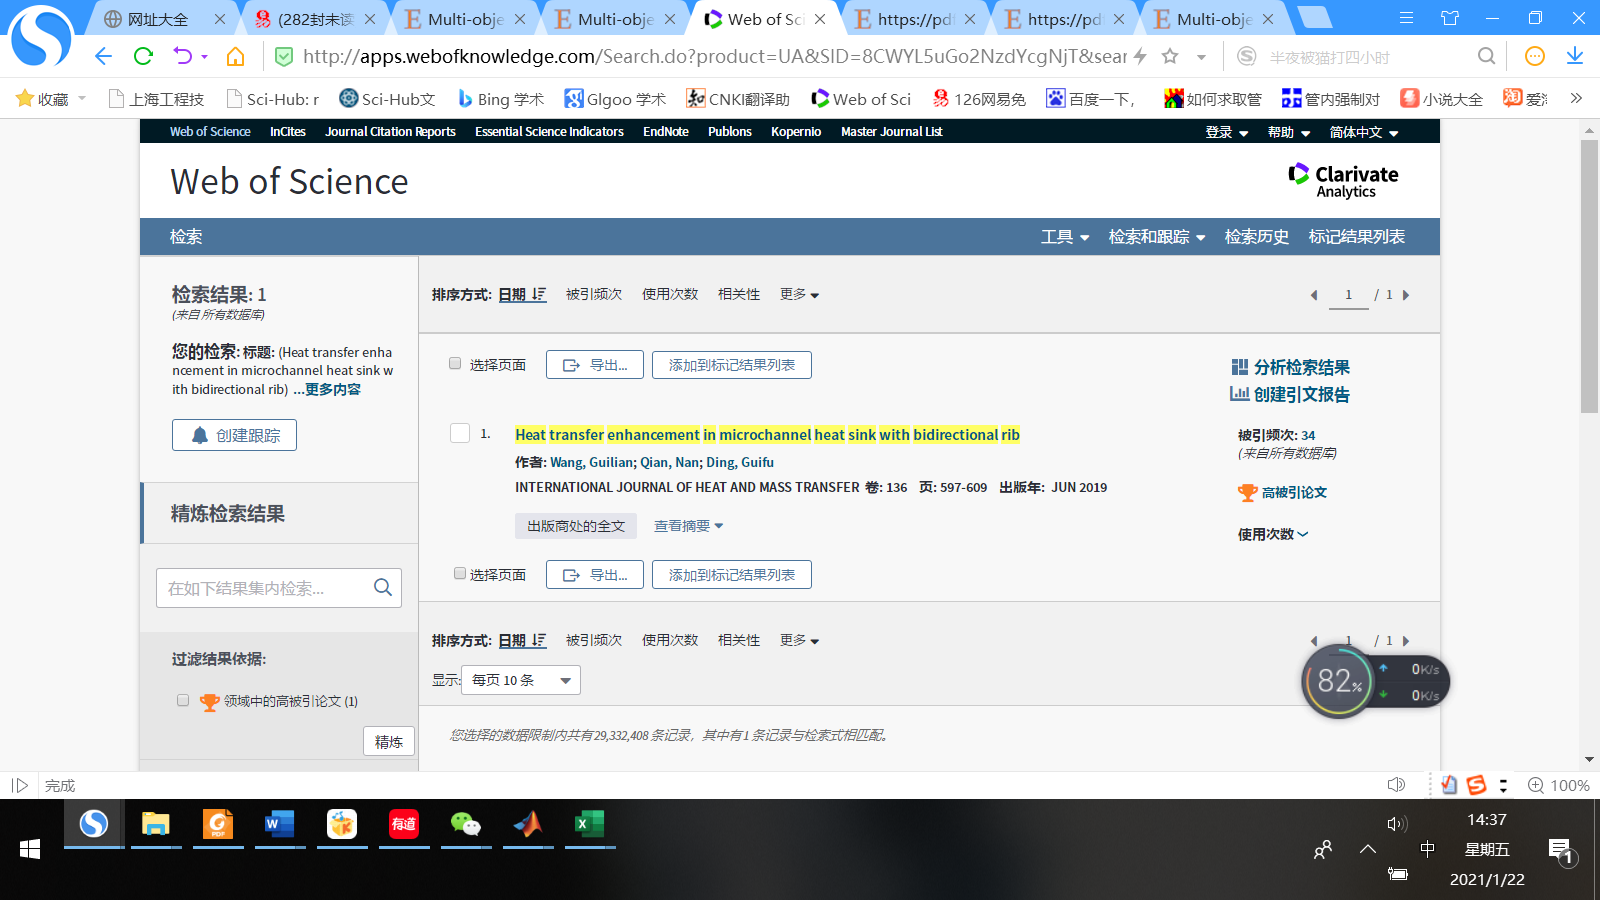Tick the checkbox for result 1

[460, 433]
